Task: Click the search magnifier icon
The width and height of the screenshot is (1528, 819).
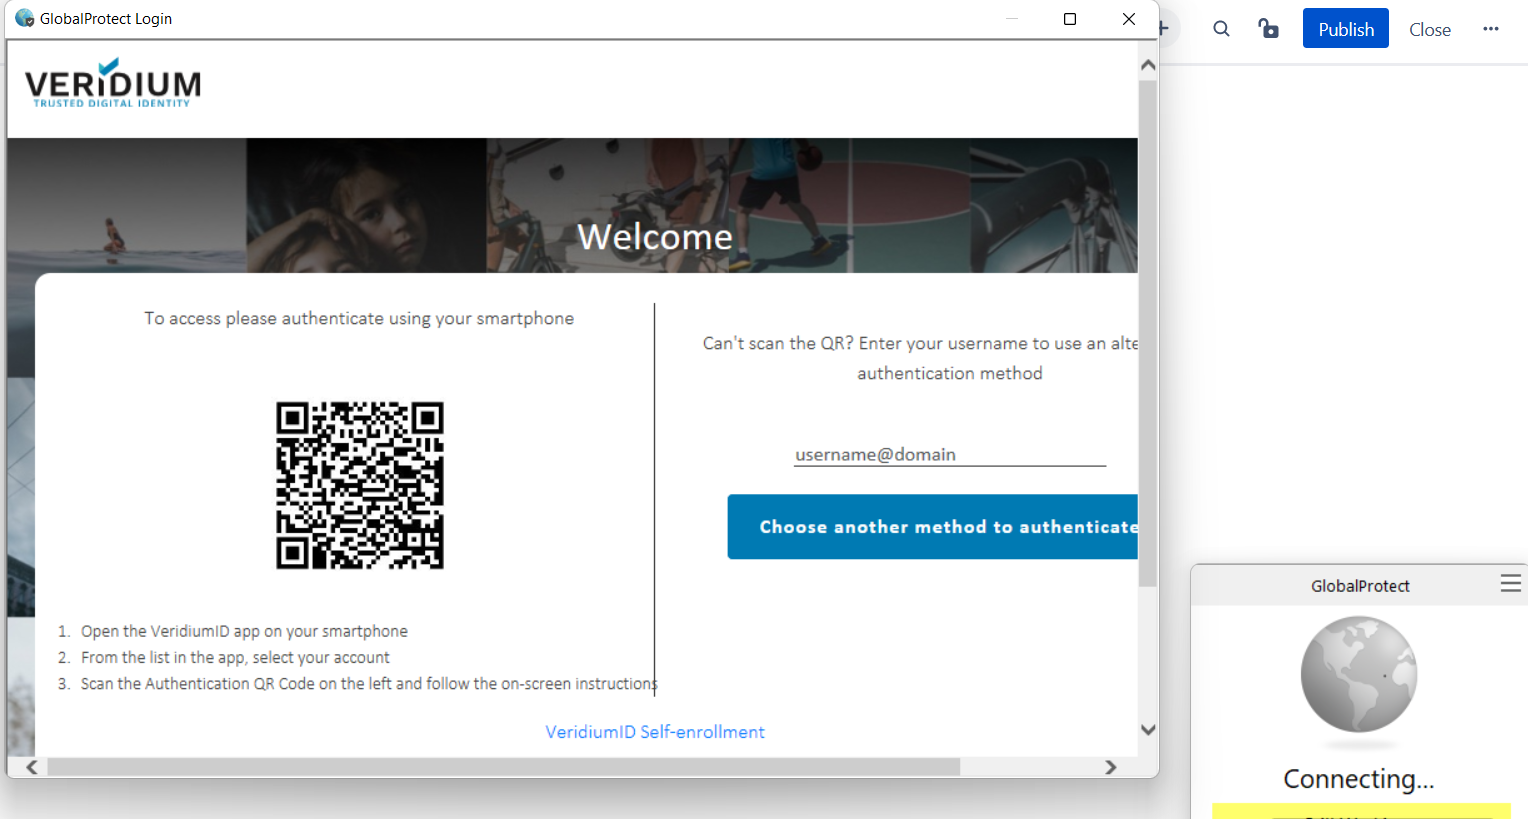Action: click(x=1221, y=29)
